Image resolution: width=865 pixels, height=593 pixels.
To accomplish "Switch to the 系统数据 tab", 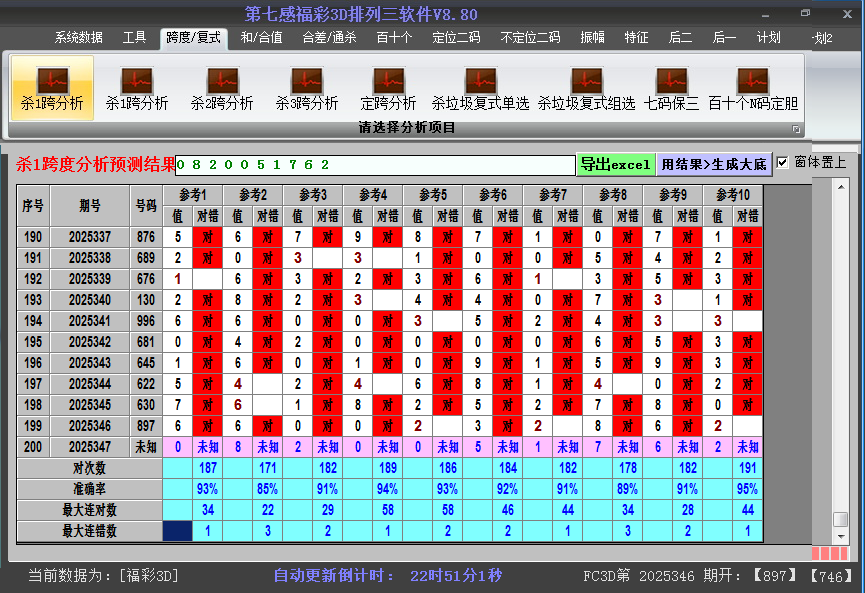I will click(79, 38).
